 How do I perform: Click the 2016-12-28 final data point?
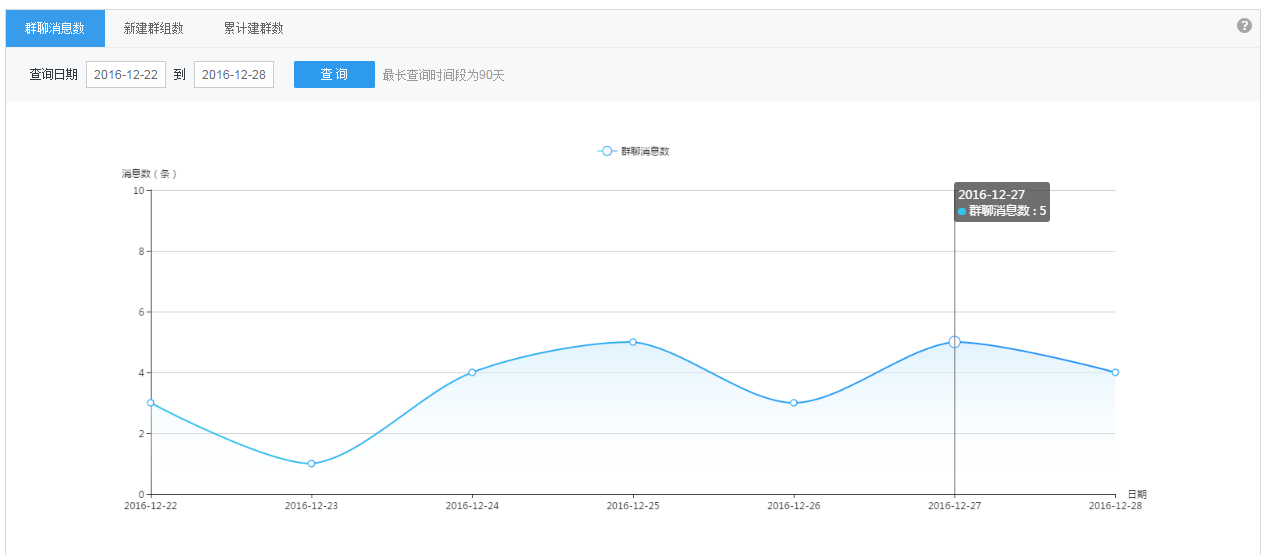(1115, 372)
